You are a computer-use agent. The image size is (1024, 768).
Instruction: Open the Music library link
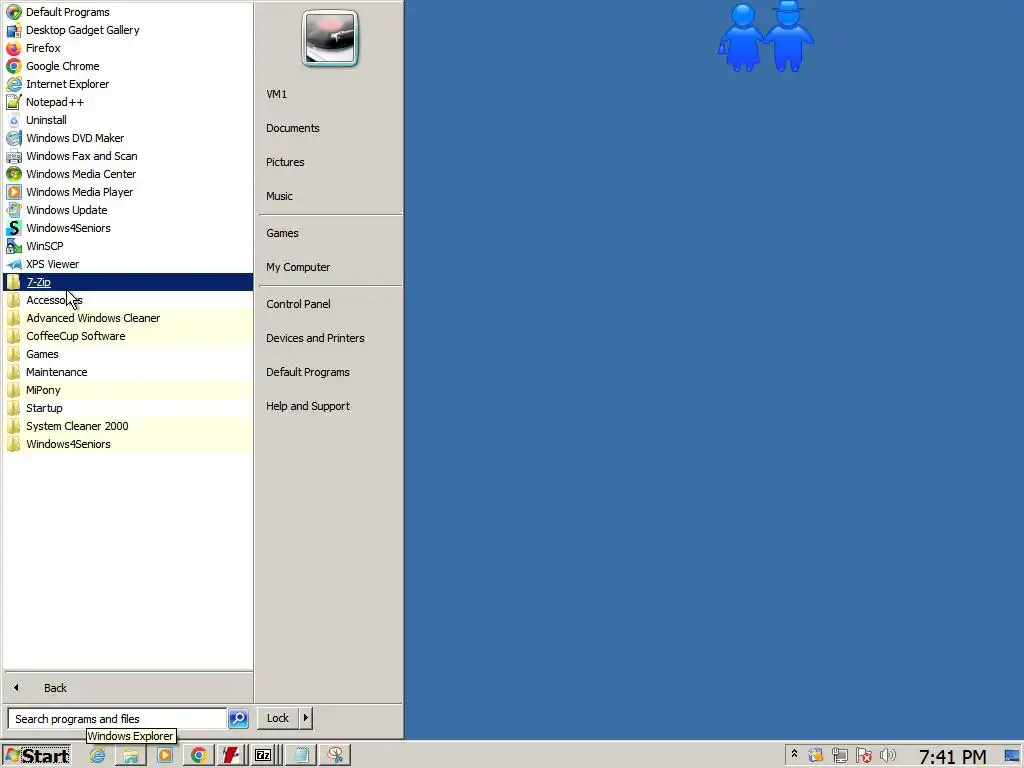click(330, 196)
